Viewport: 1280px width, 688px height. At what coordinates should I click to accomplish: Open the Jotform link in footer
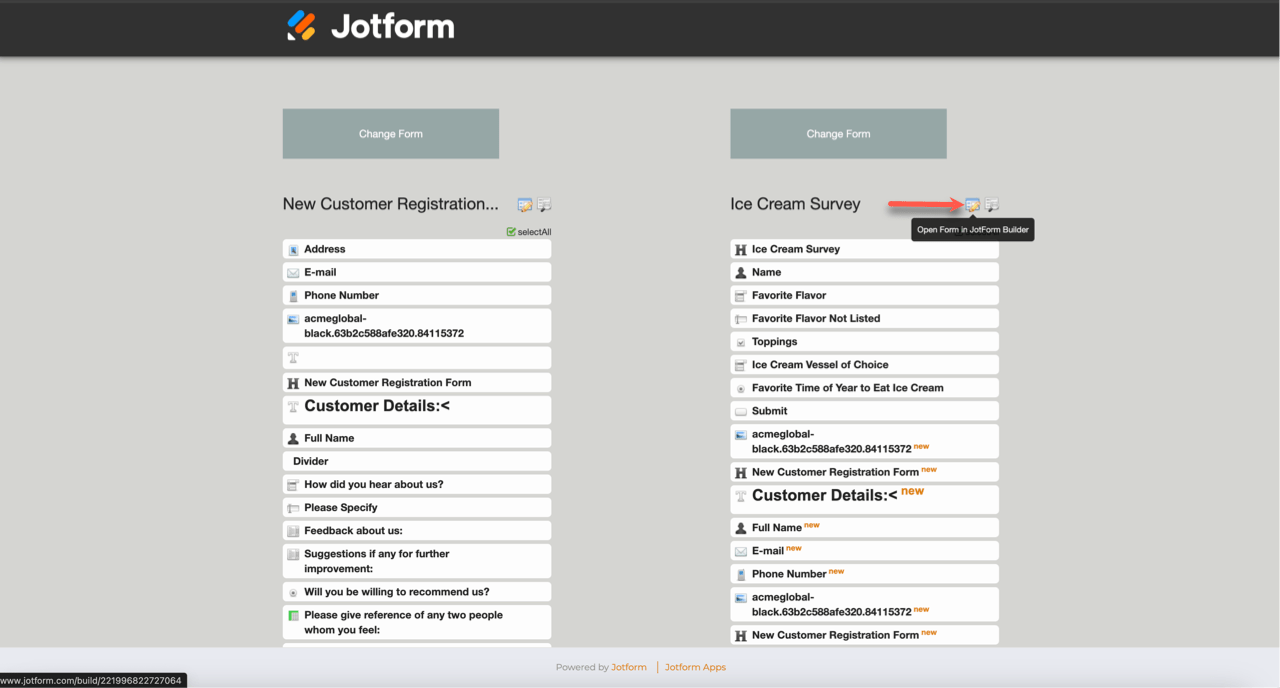click(x=629, y=667)
